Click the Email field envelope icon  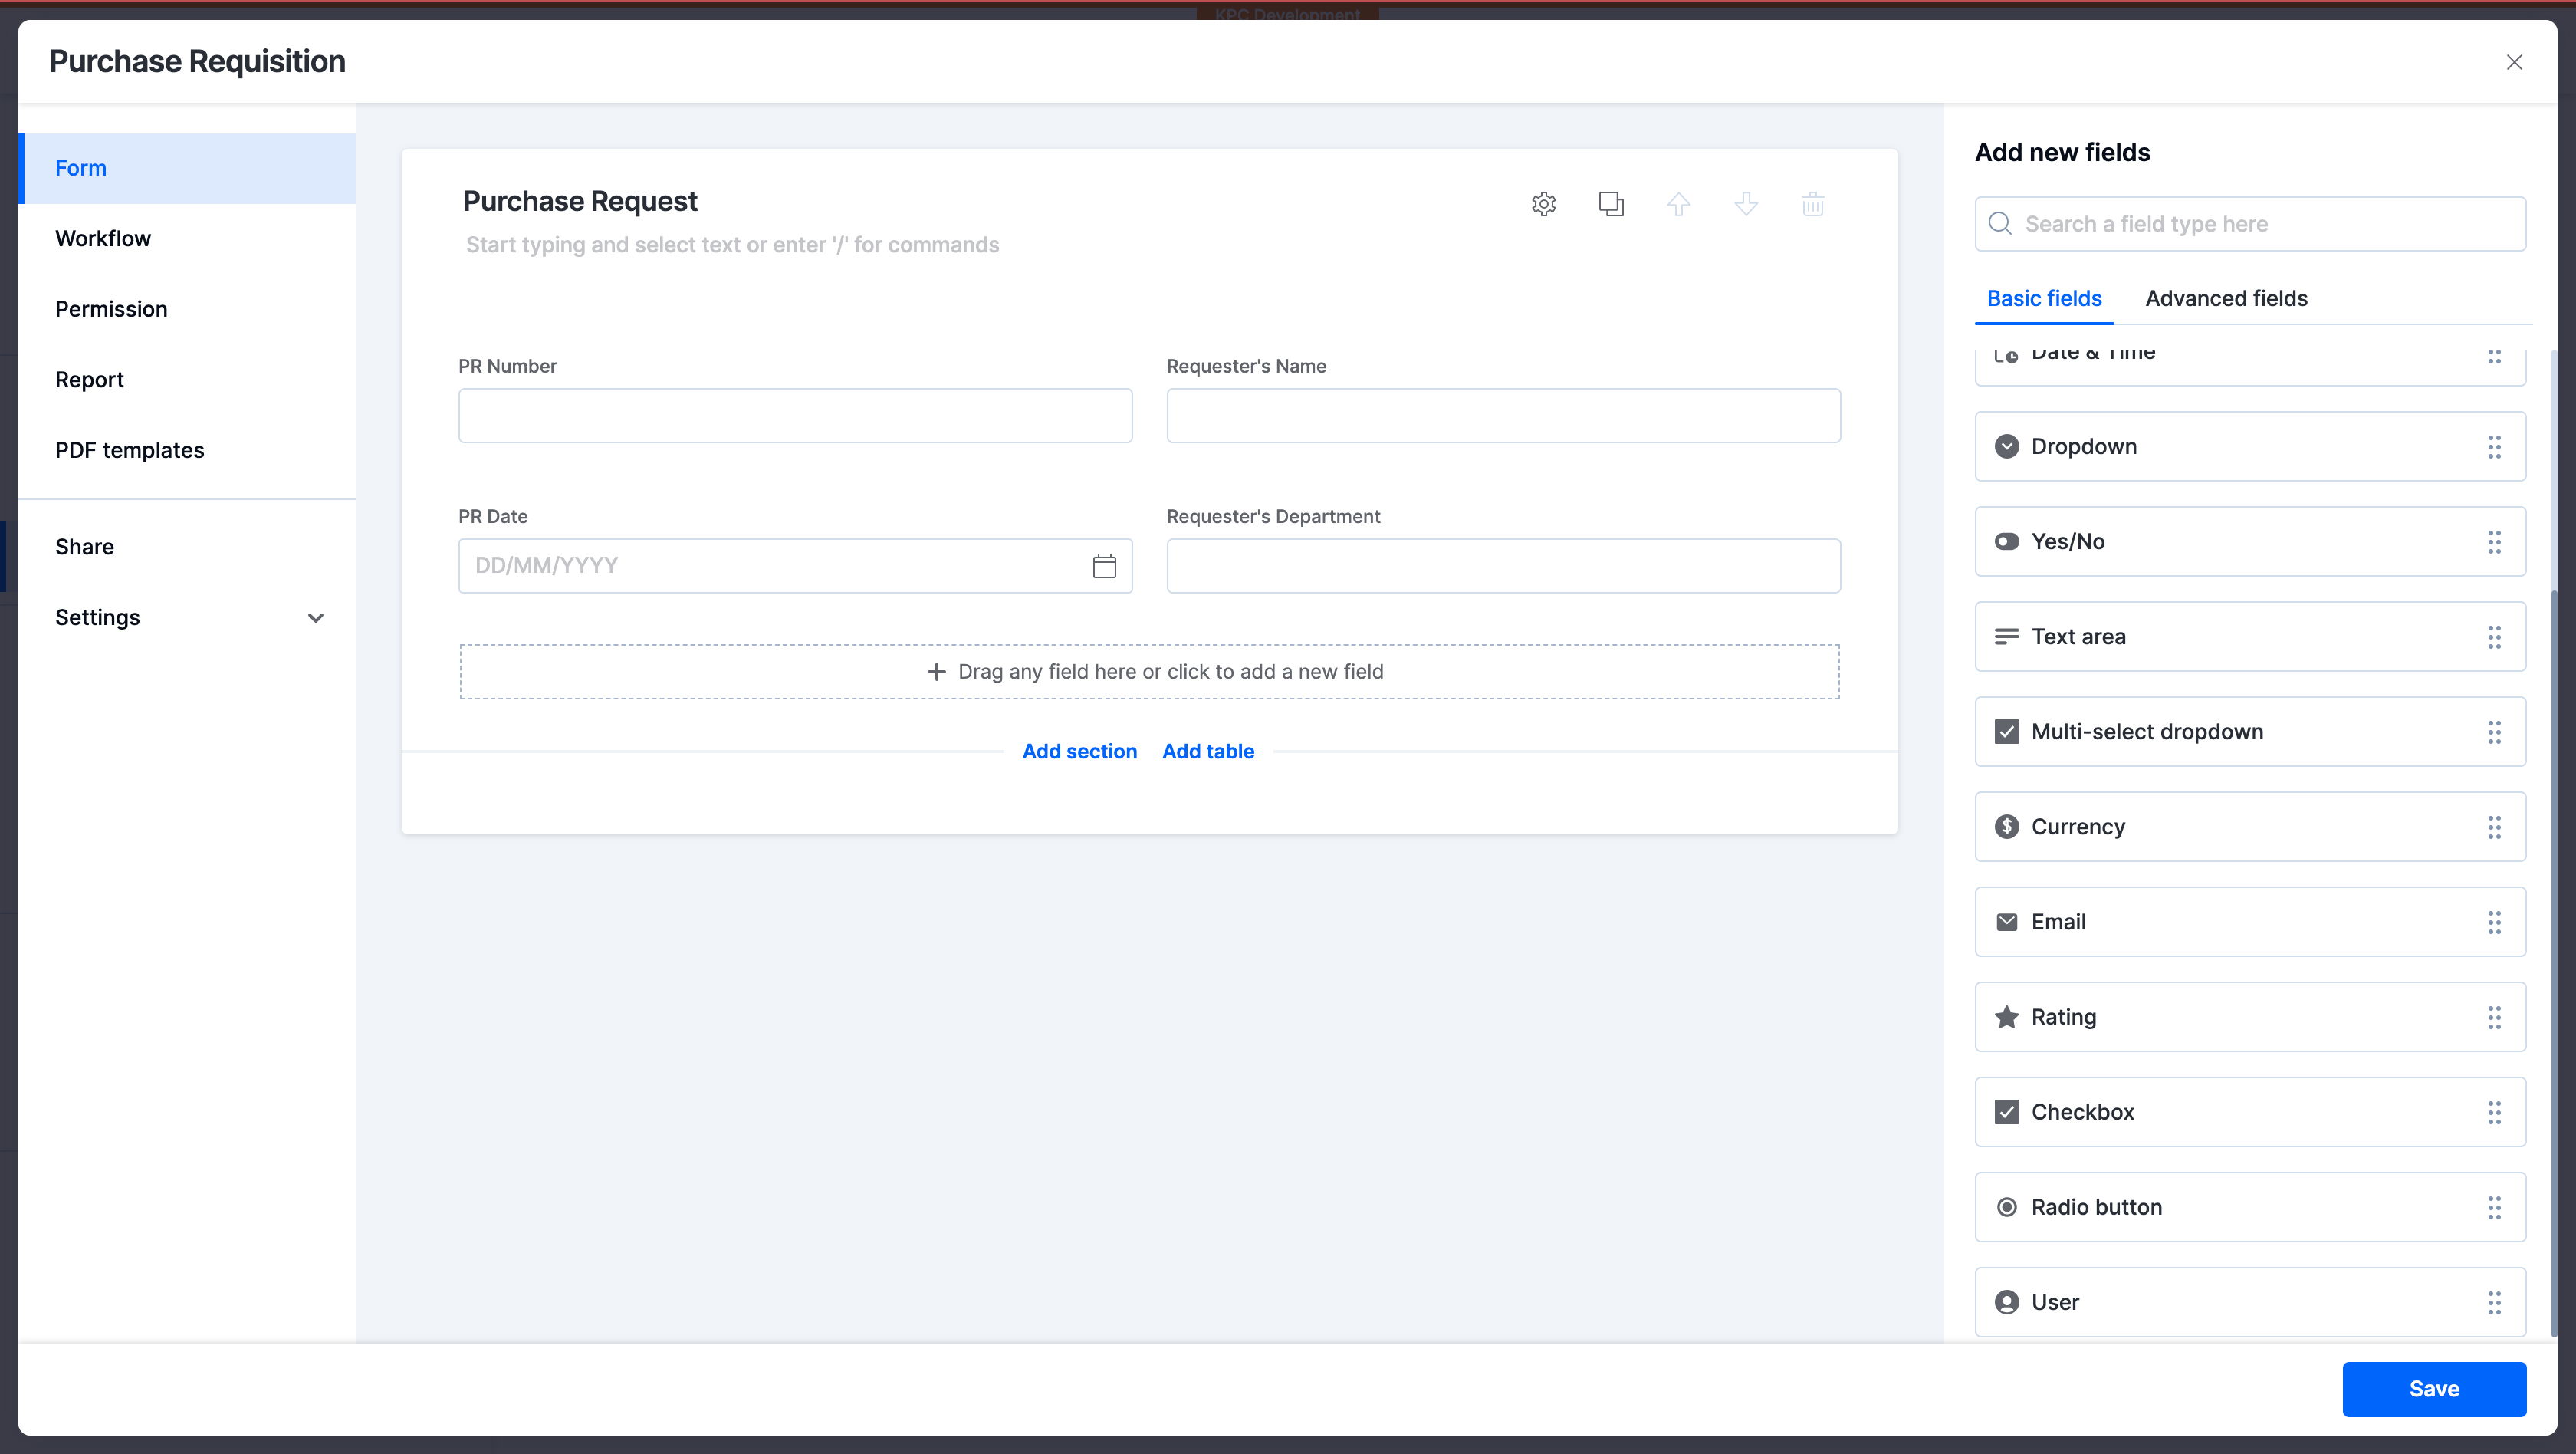[x=2007, y=921]
